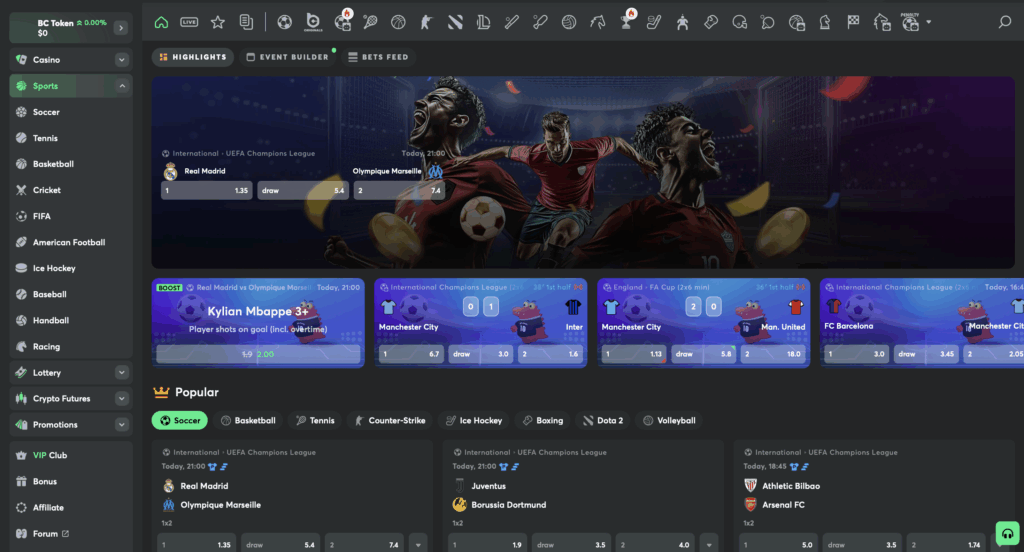
Task: Select Boxing filter under Popular
Action: (543, 421)
